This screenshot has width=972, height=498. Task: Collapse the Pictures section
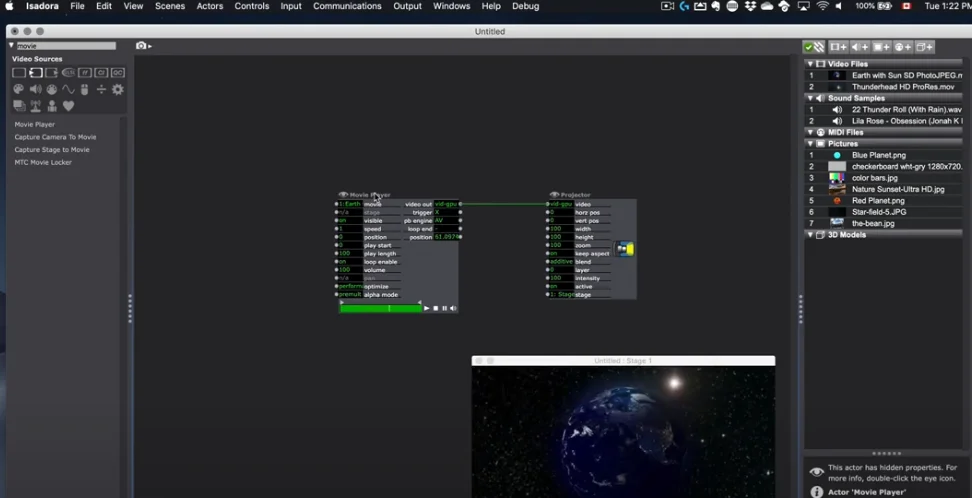tap(810, 144)
